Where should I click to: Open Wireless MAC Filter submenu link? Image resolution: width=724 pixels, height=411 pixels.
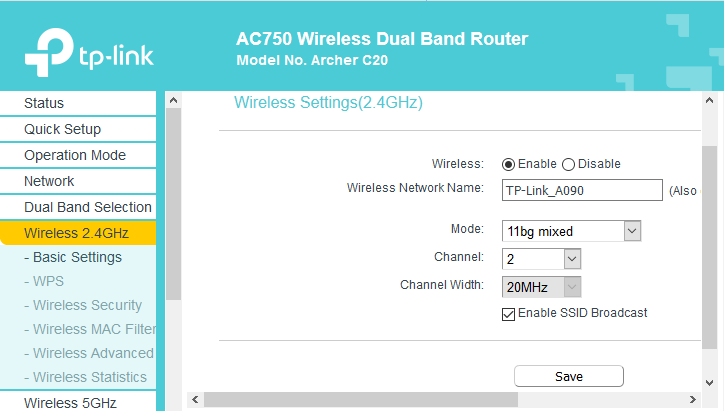[94, 329]
